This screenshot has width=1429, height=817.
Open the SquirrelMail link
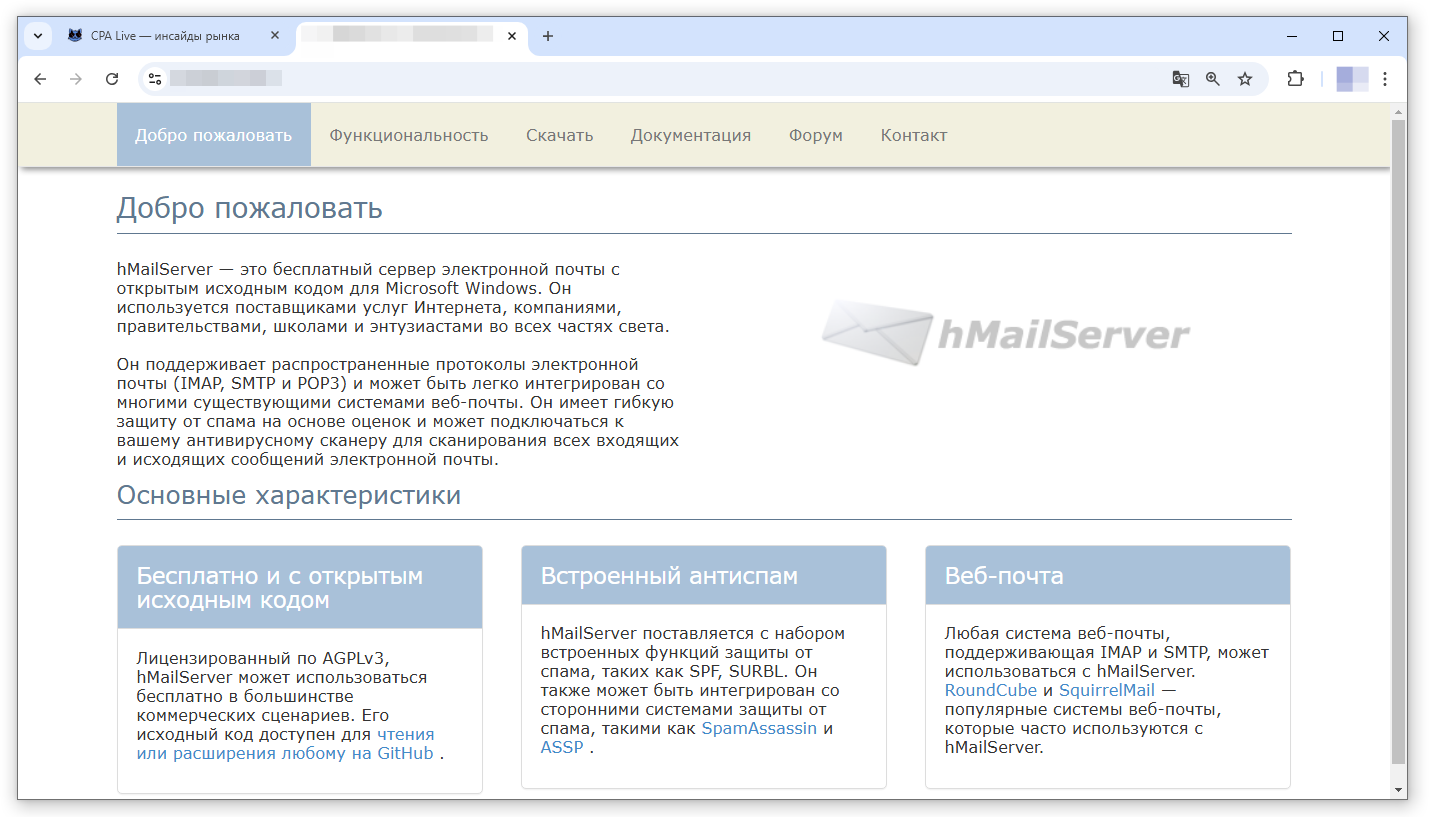click(1107, 690)
